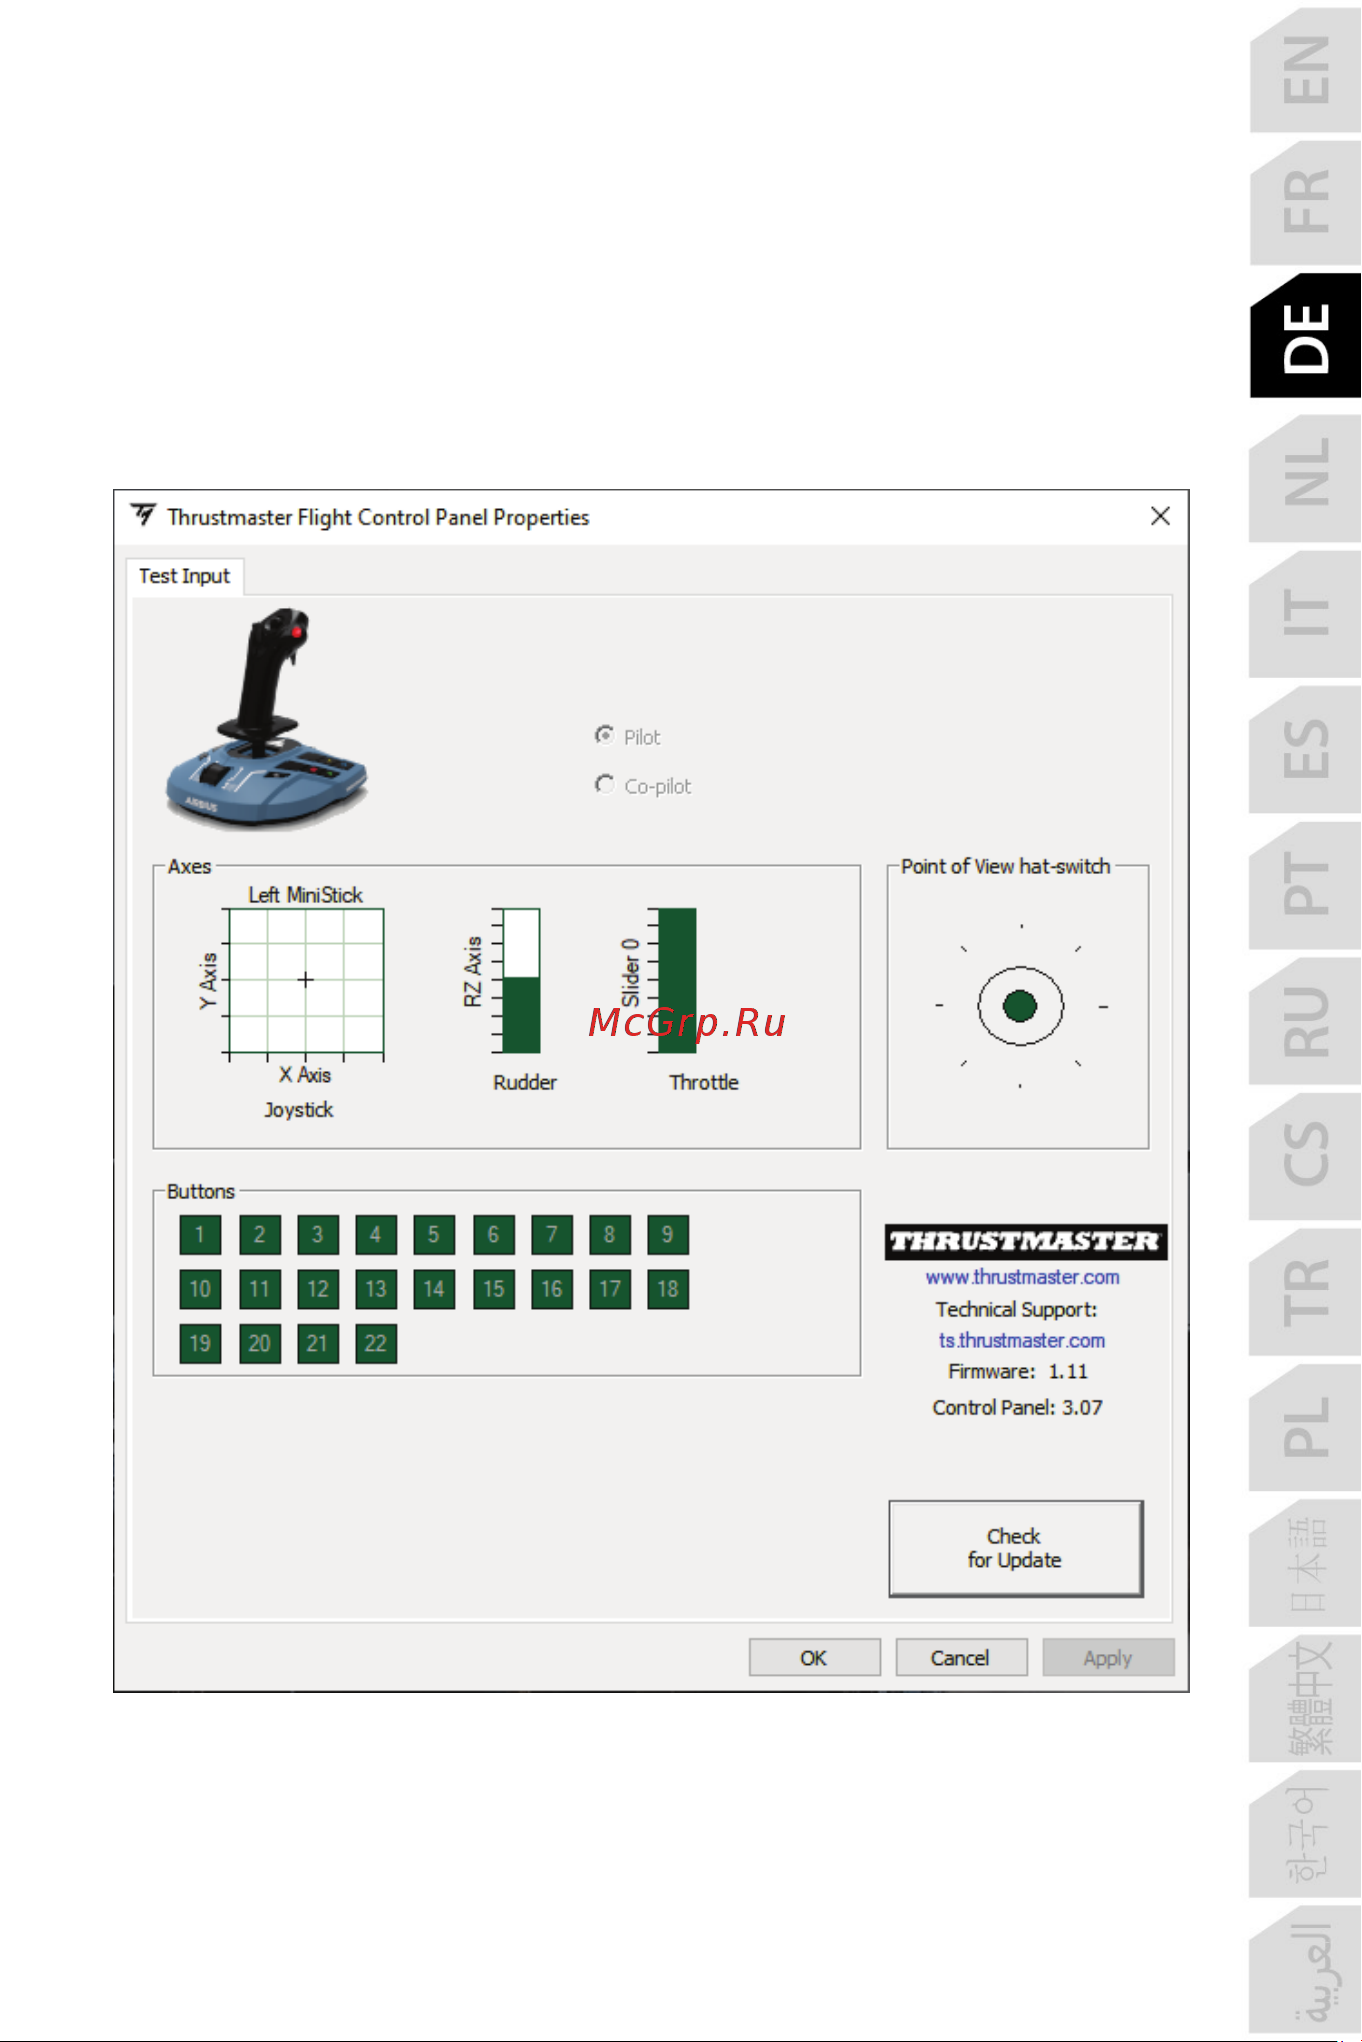
Task: Click the Rudder RZ Axis bar
Action: pyautogui.click(x=520, y=980)
